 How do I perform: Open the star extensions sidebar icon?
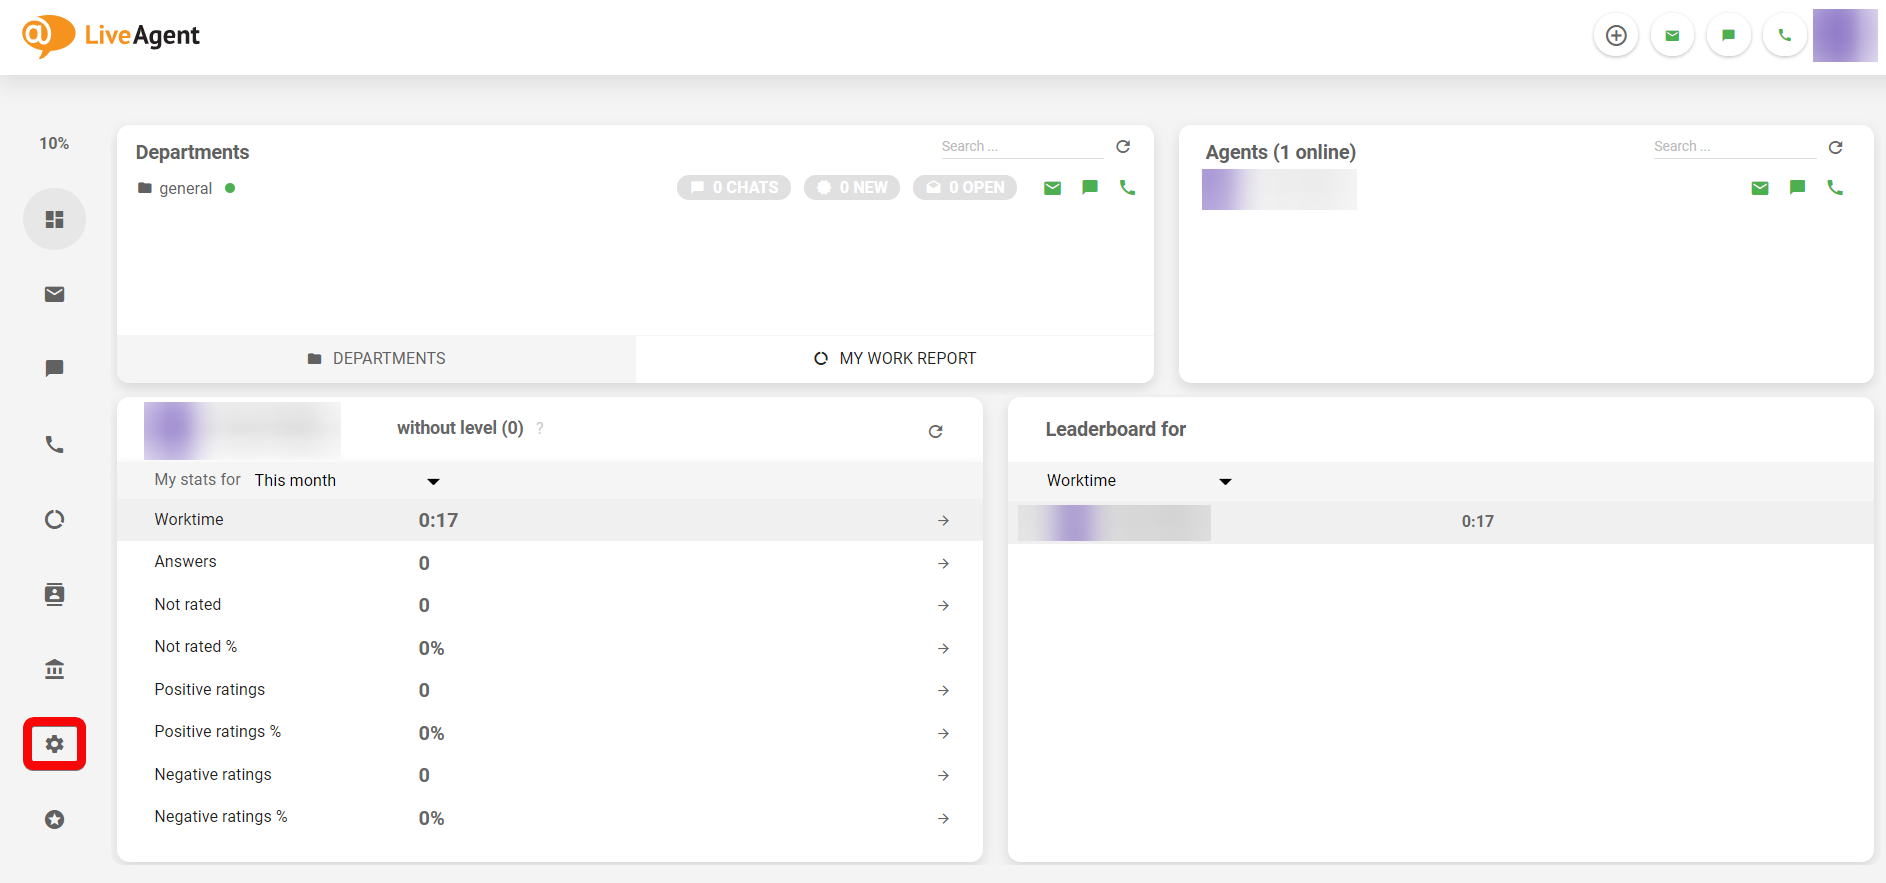click(54, 819)
